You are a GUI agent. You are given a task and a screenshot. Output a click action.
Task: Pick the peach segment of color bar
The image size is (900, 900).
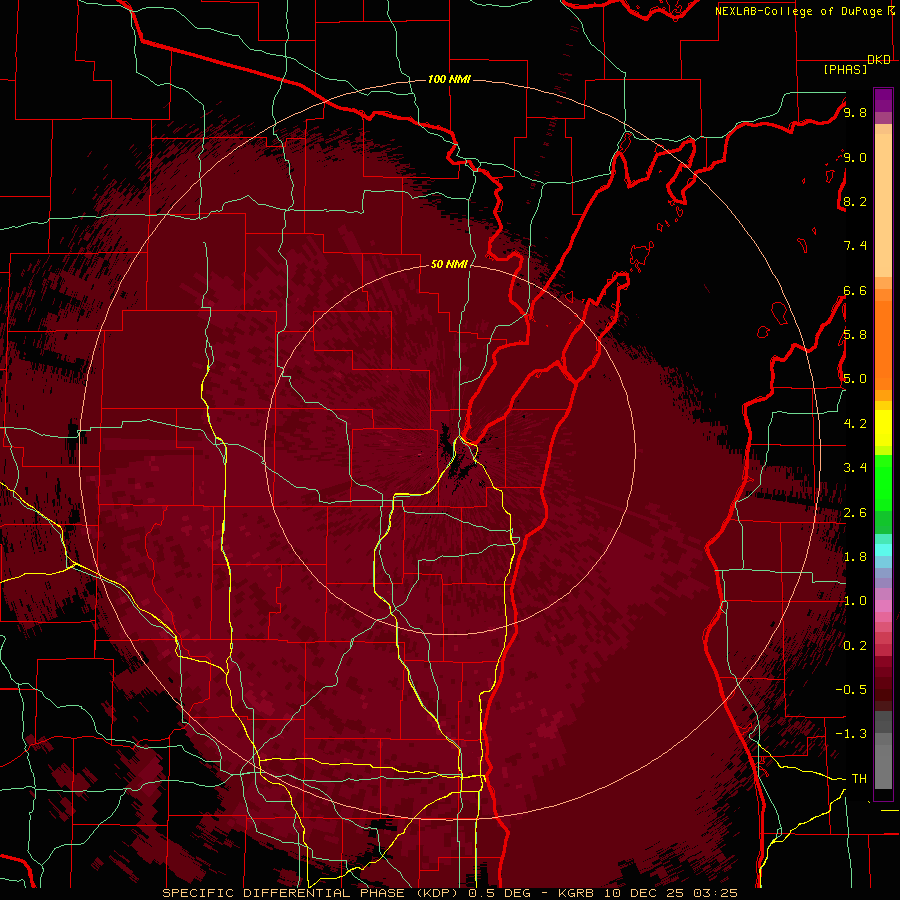(883, 207)
